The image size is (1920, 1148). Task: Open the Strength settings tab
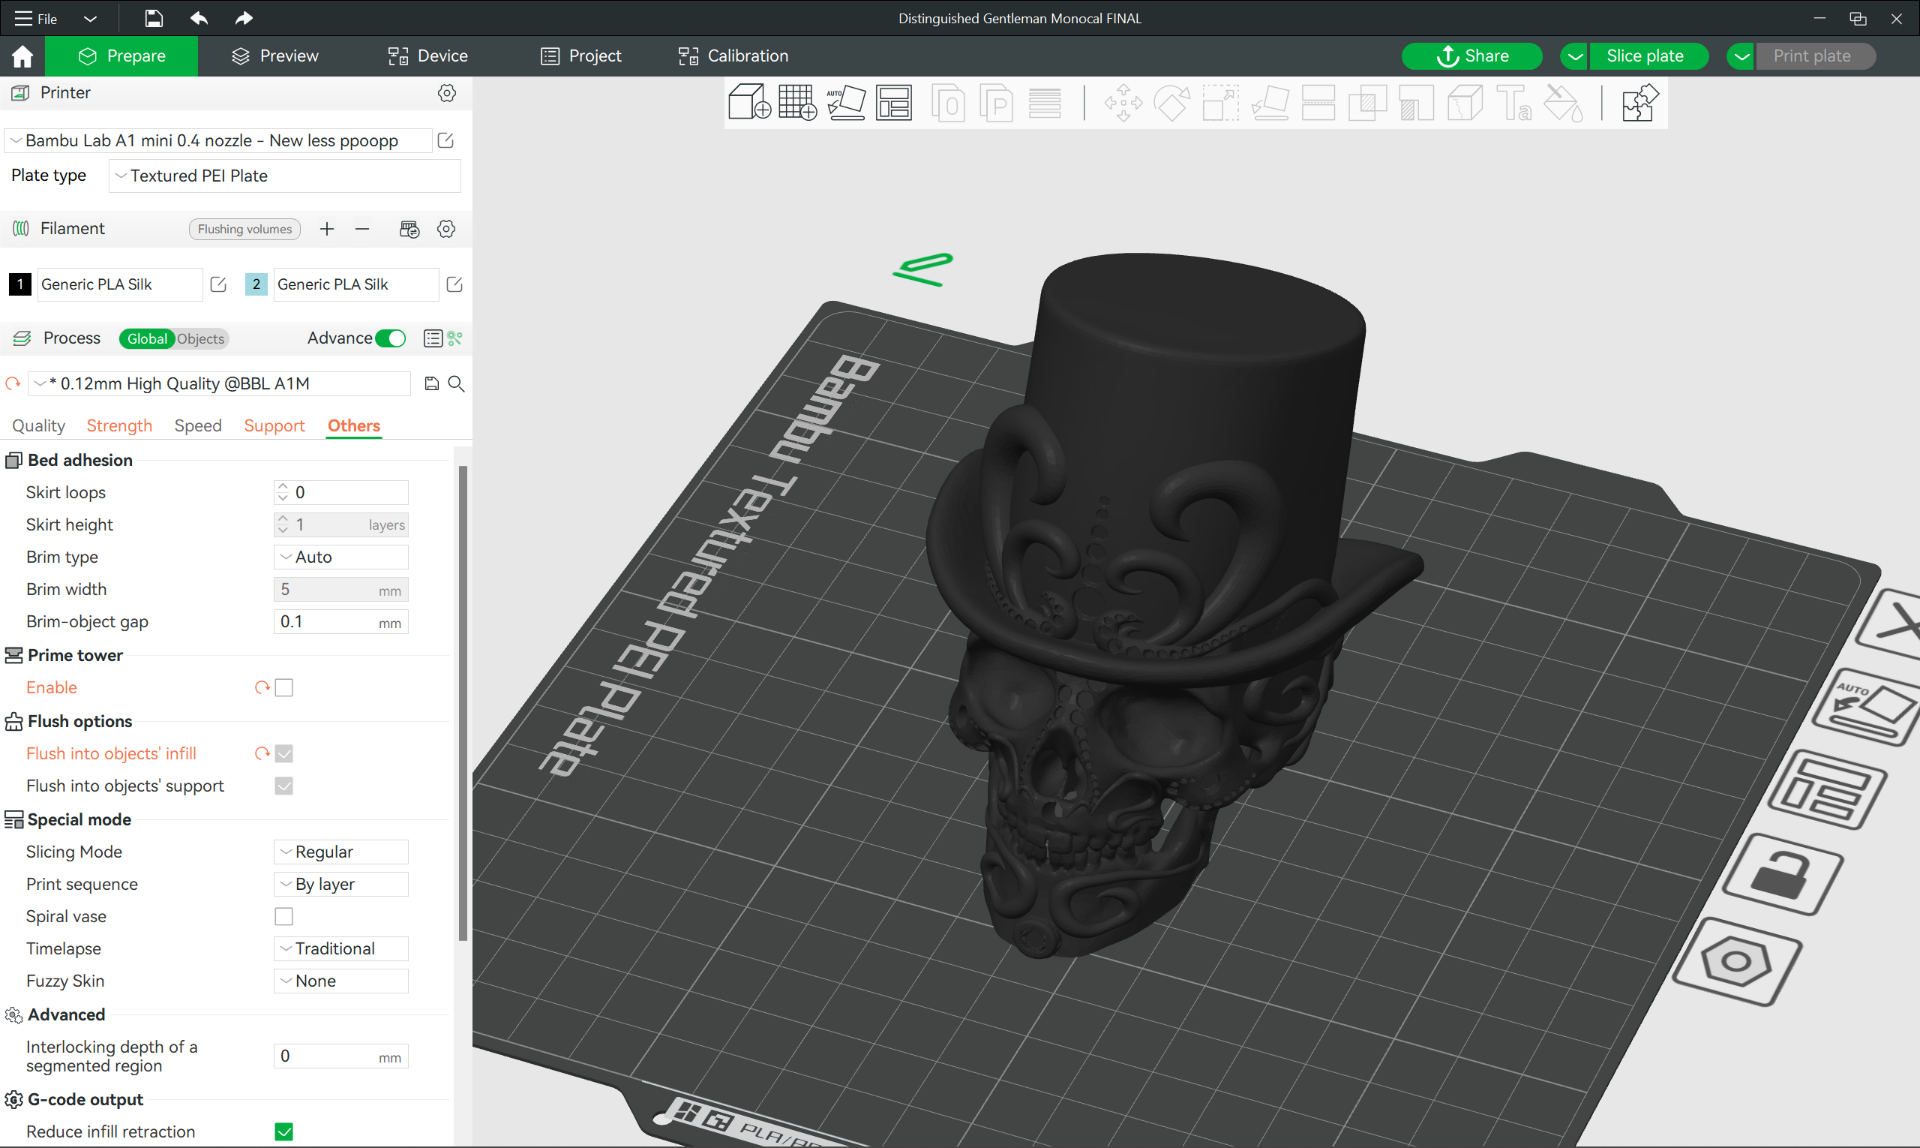tap(119, 426)
